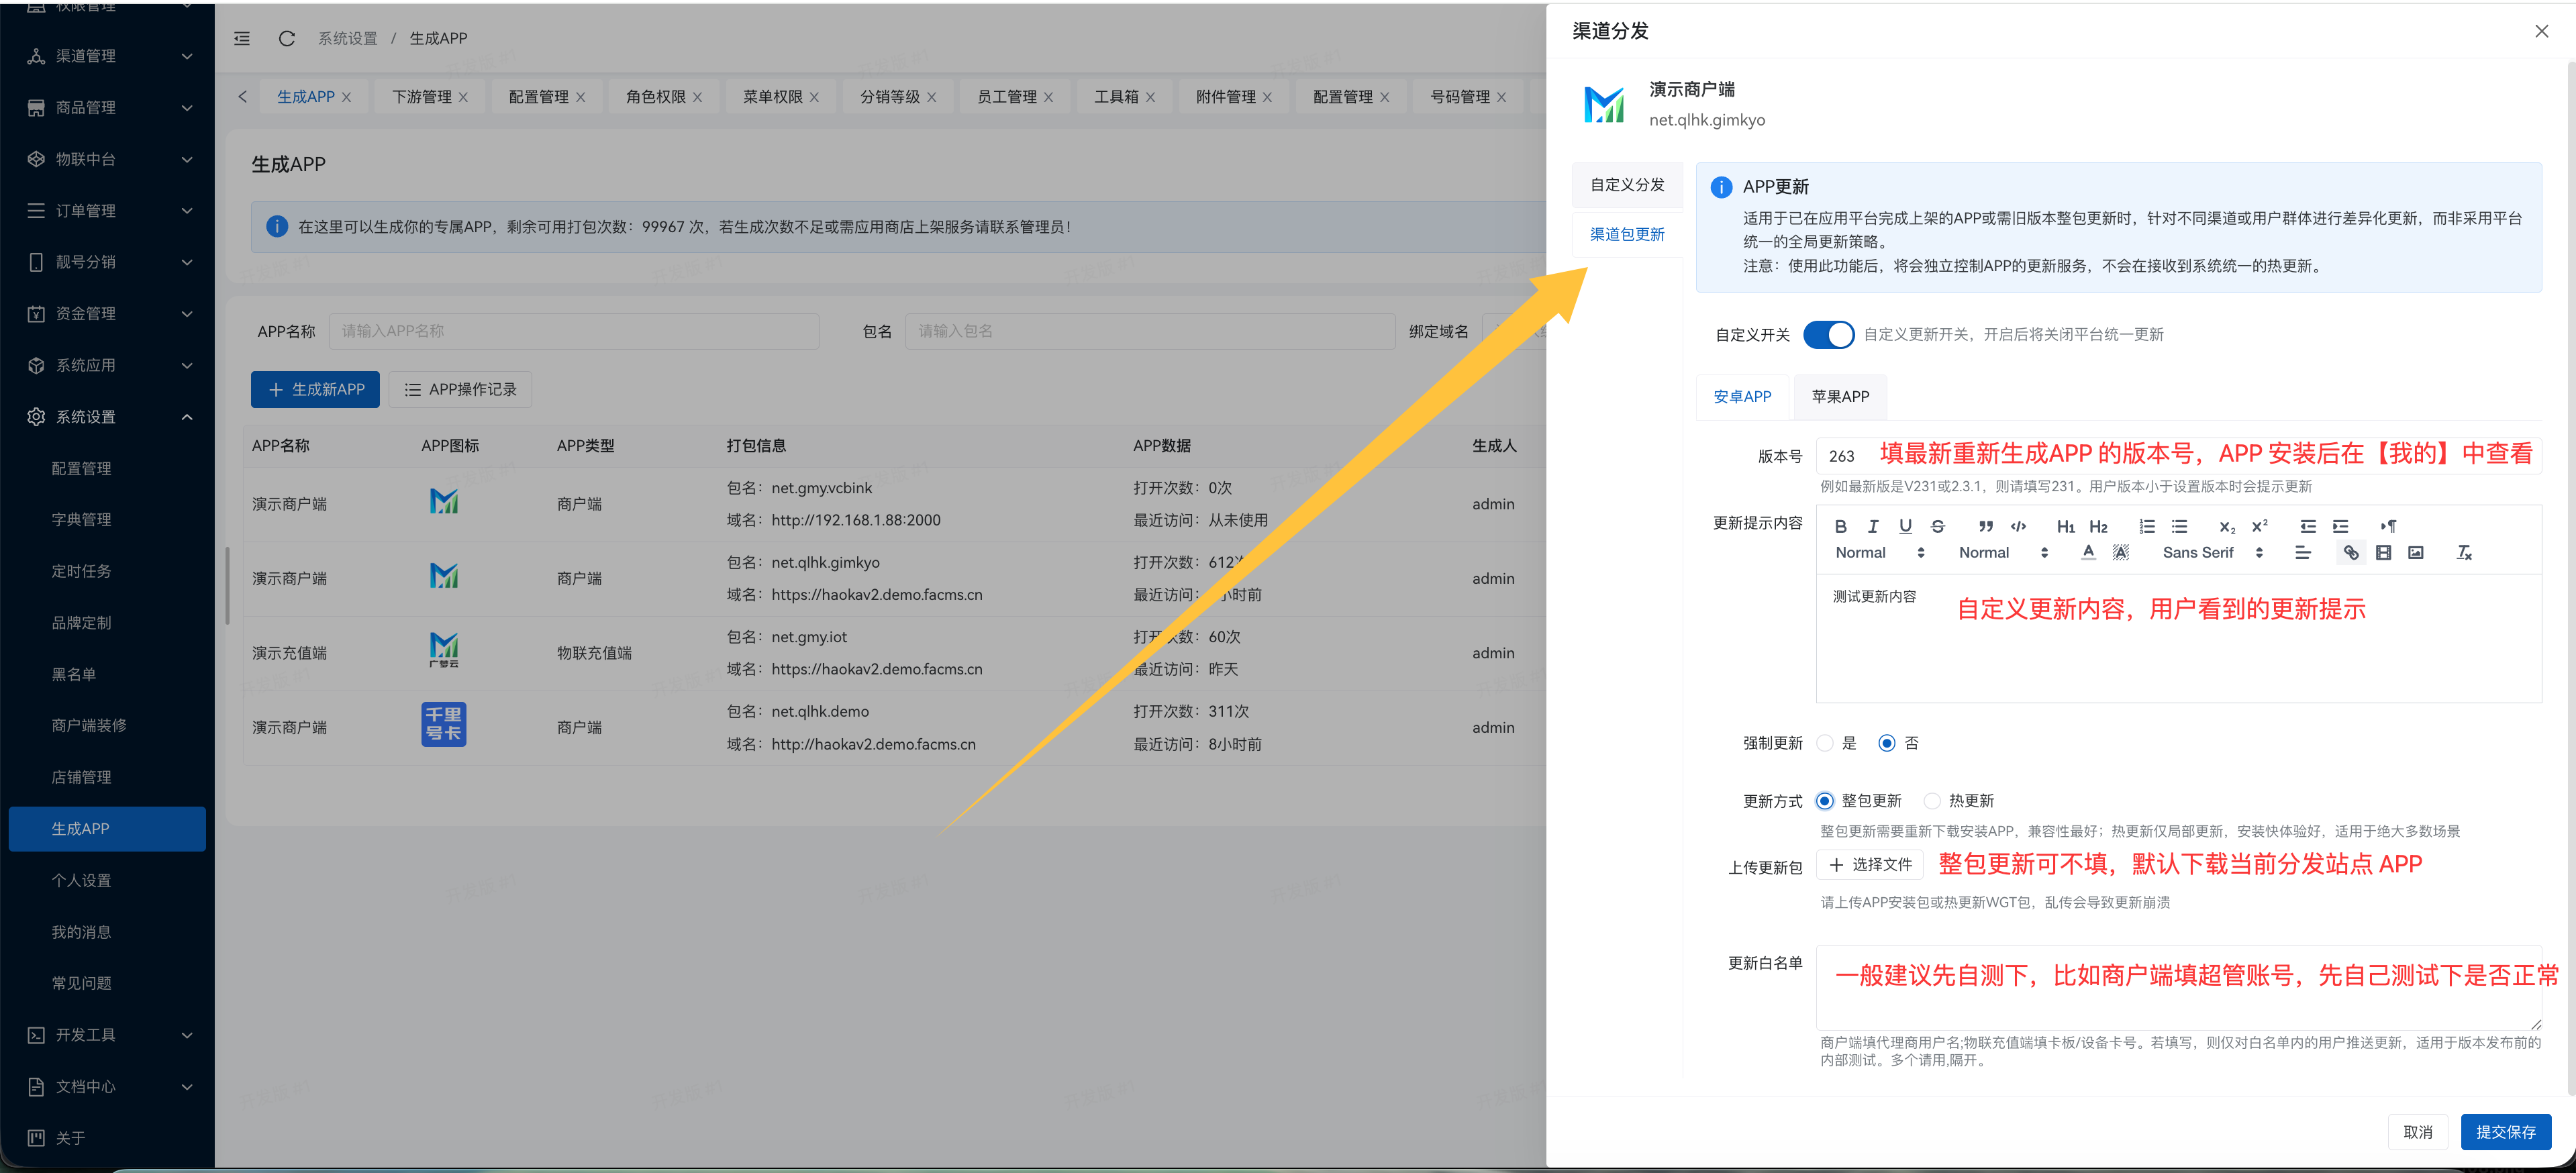Select 是 for 强制更新

click(x=1826, y=743)
